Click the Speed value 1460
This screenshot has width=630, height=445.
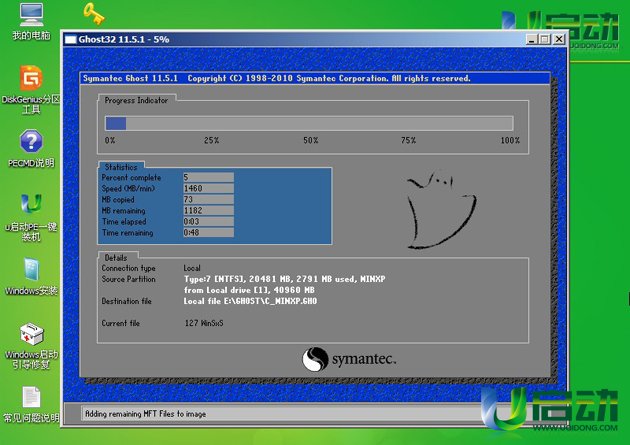209,188
